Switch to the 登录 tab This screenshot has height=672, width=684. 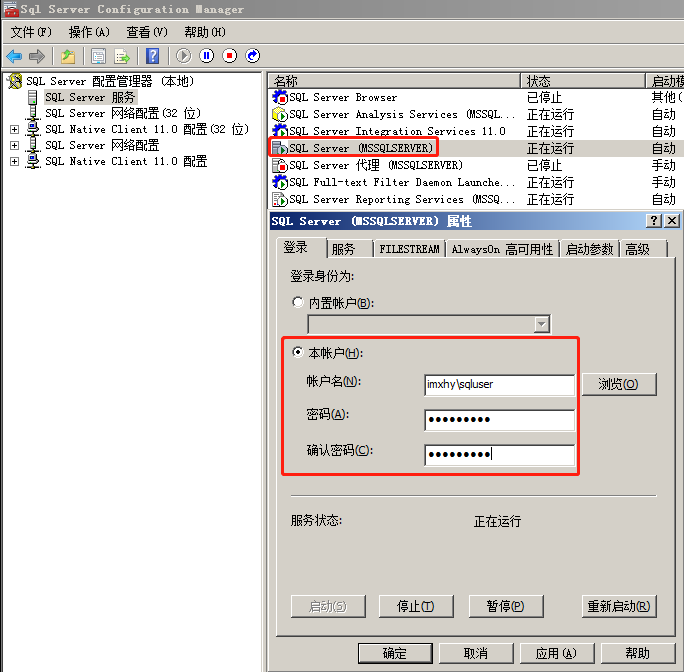301,247
